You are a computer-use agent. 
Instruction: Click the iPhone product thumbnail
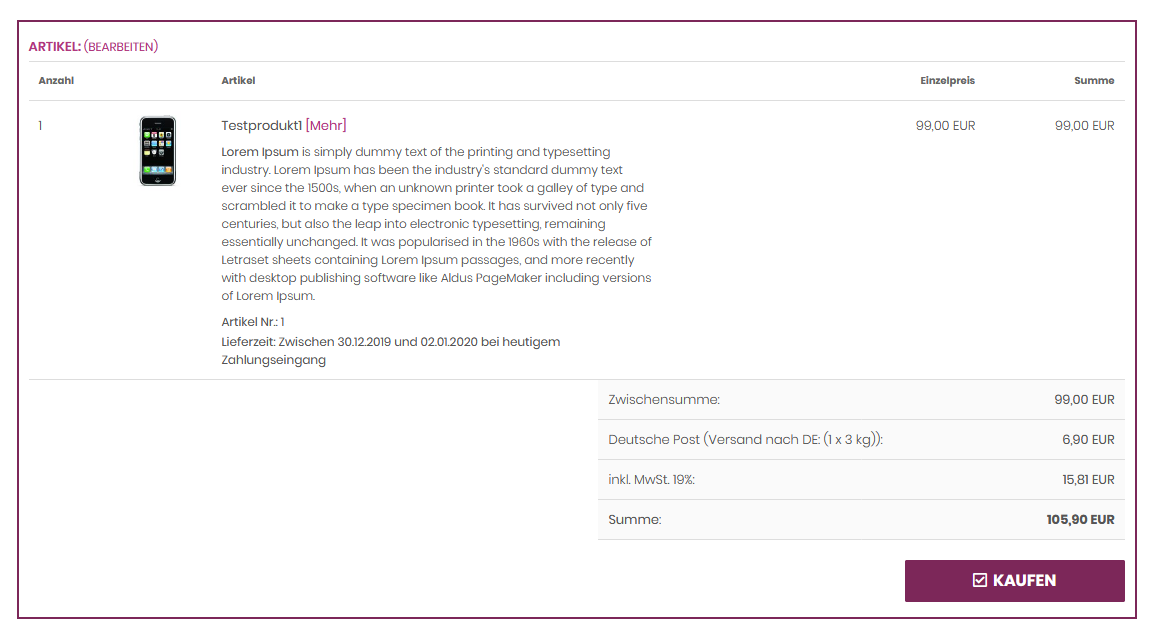point(158,151)
